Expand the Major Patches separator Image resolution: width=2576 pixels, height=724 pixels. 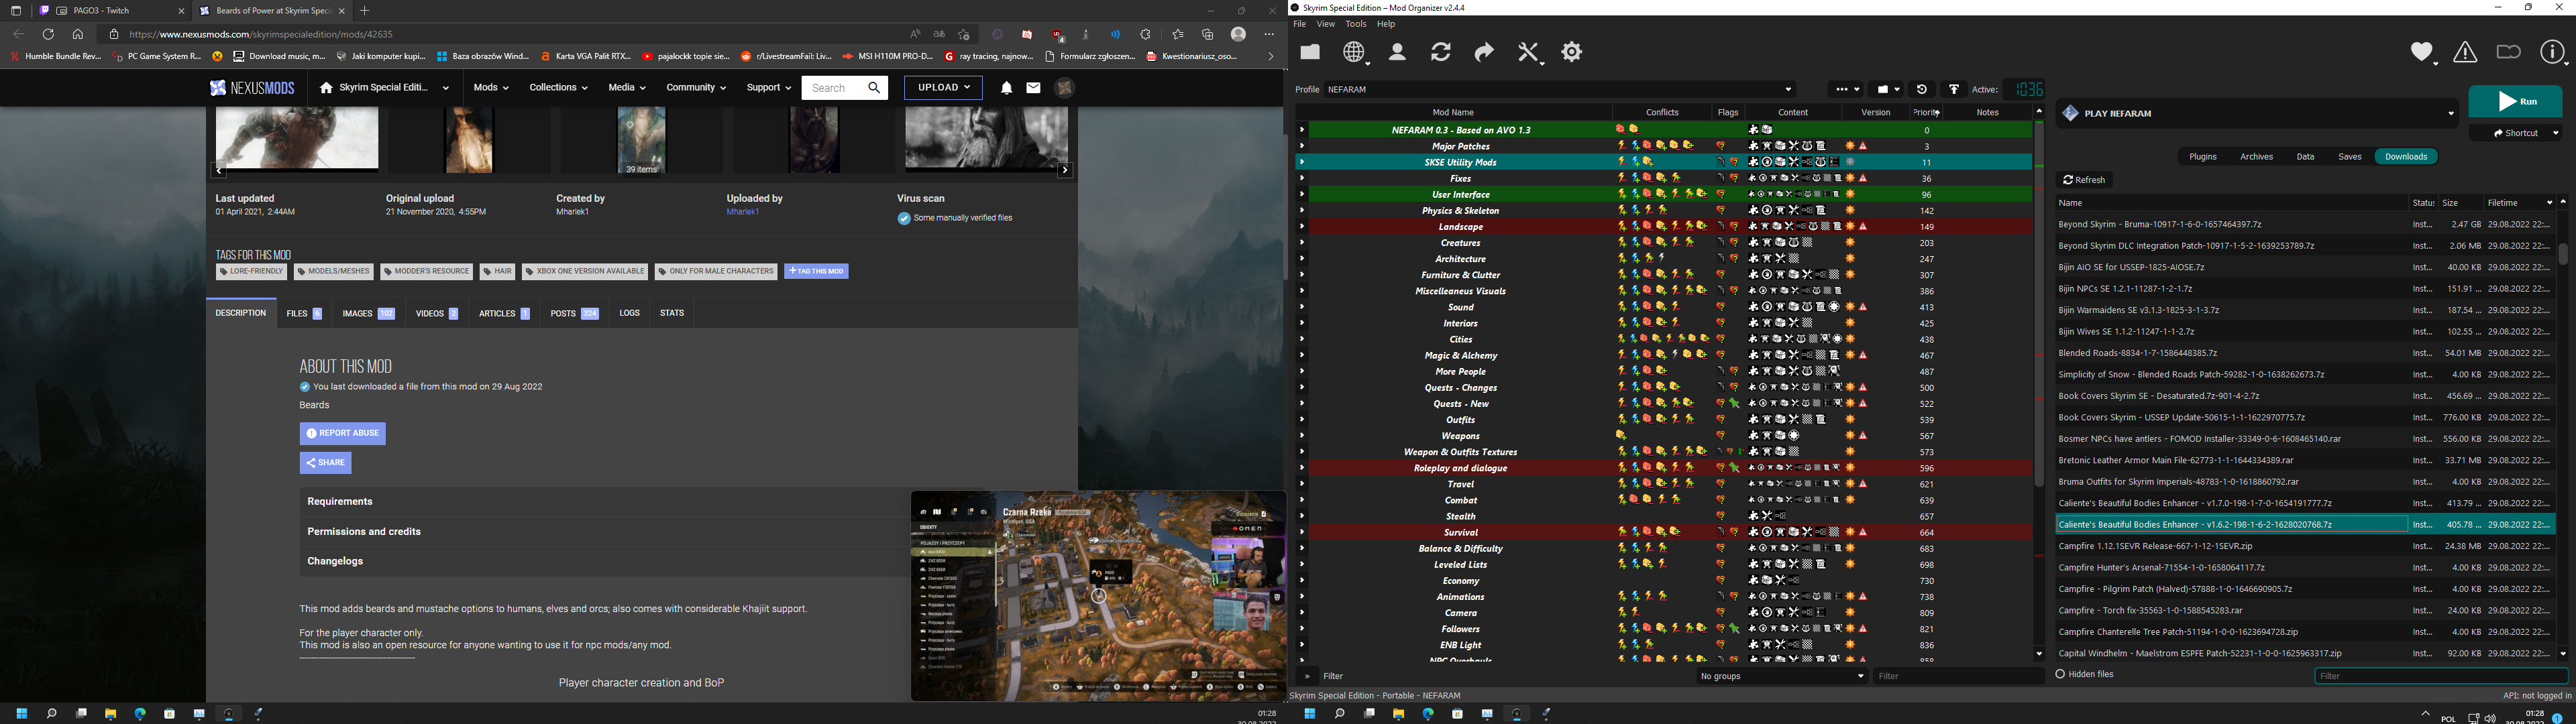point(1302,146)
